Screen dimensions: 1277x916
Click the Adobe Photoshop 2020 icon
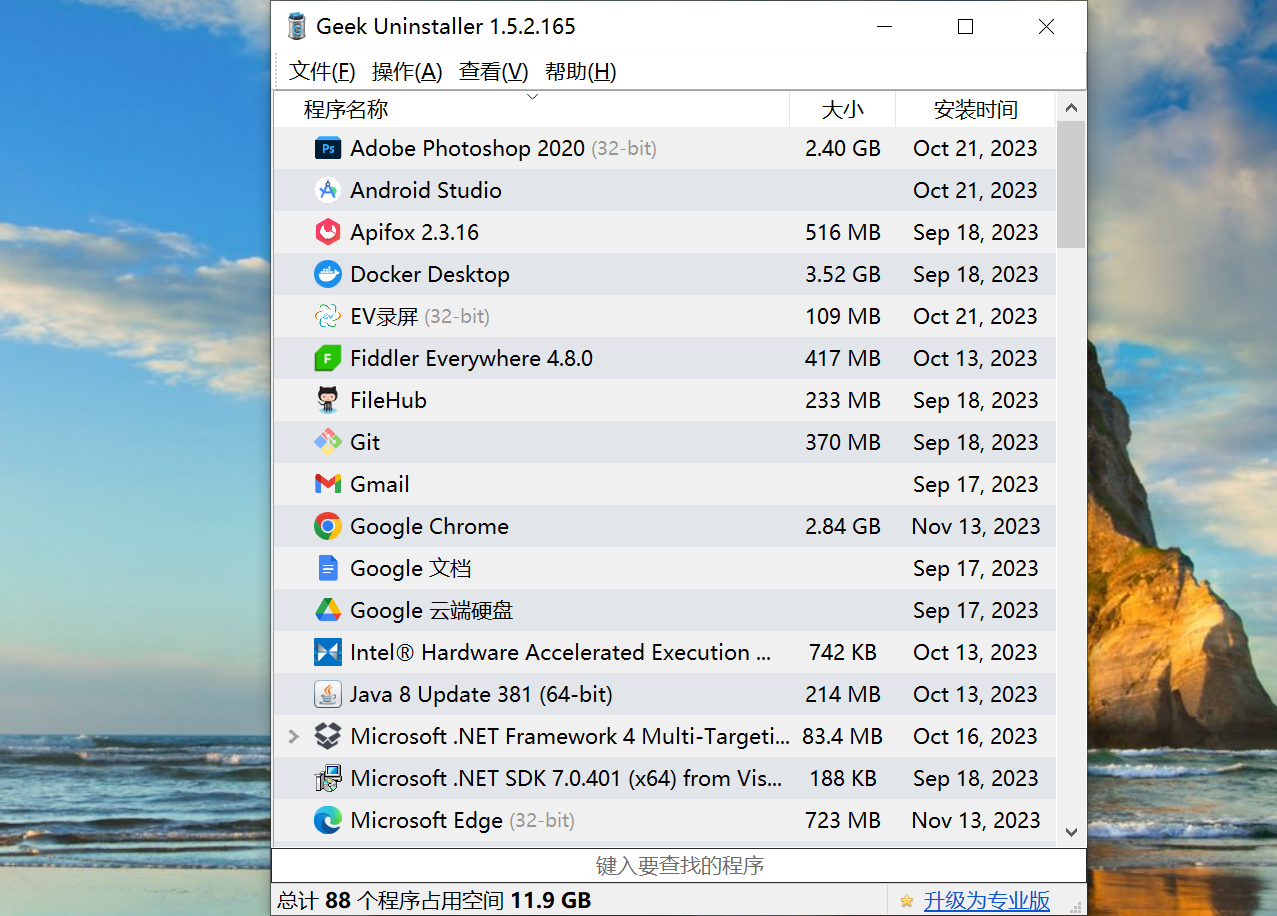pos(328,148)
